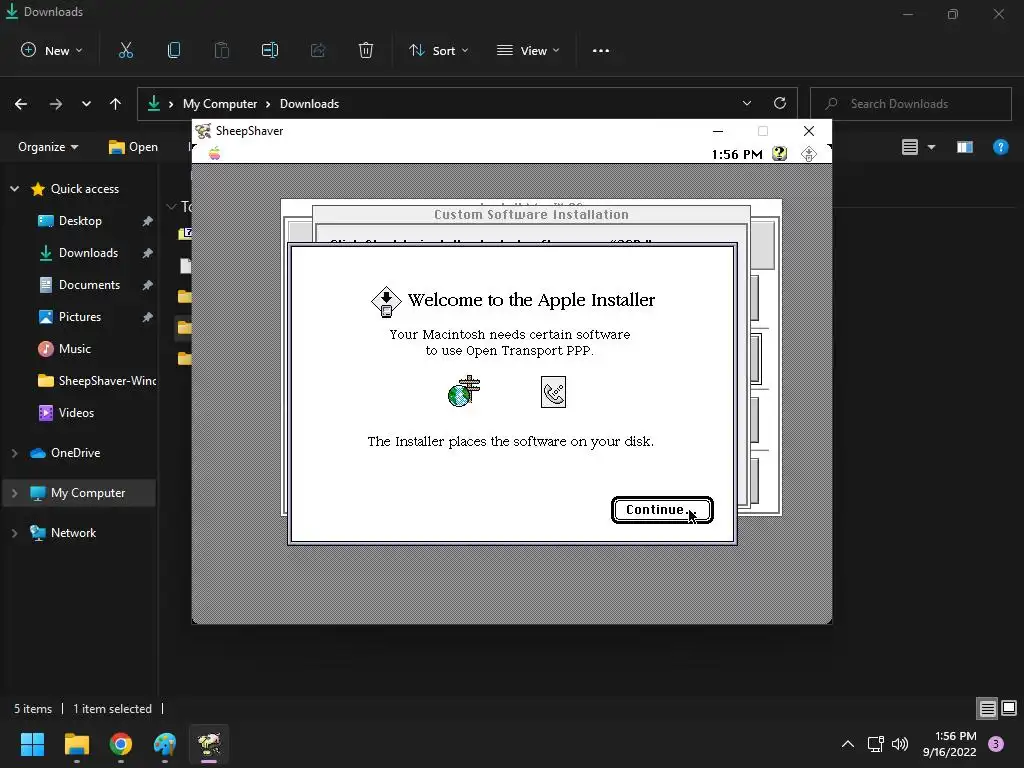Open the Explorer help icon
The height and width of the screenshot is (768, 1024).
[1000, 147]
